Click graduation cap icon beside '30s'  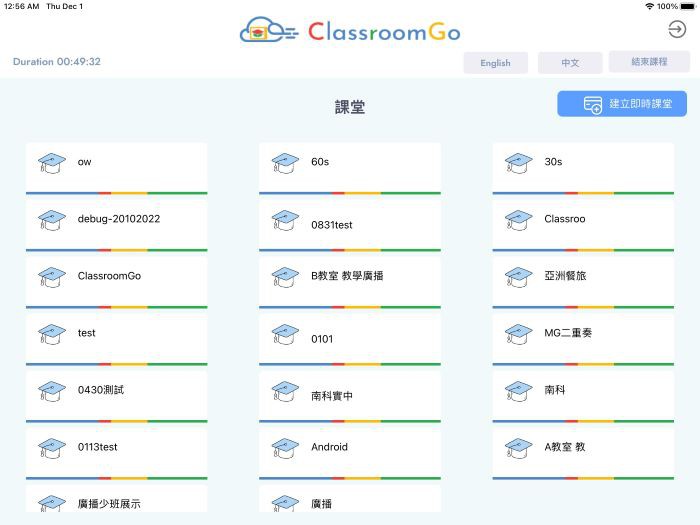click(518, 162)
